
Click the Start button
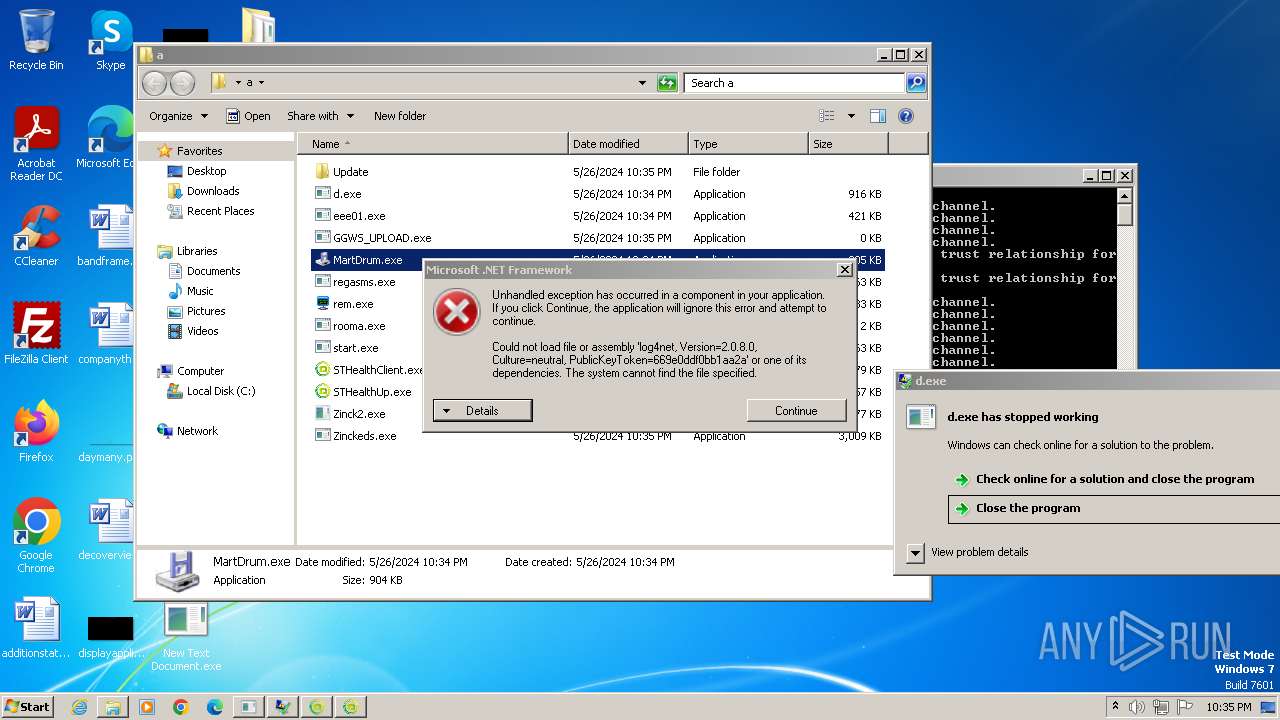coord(27,707)
